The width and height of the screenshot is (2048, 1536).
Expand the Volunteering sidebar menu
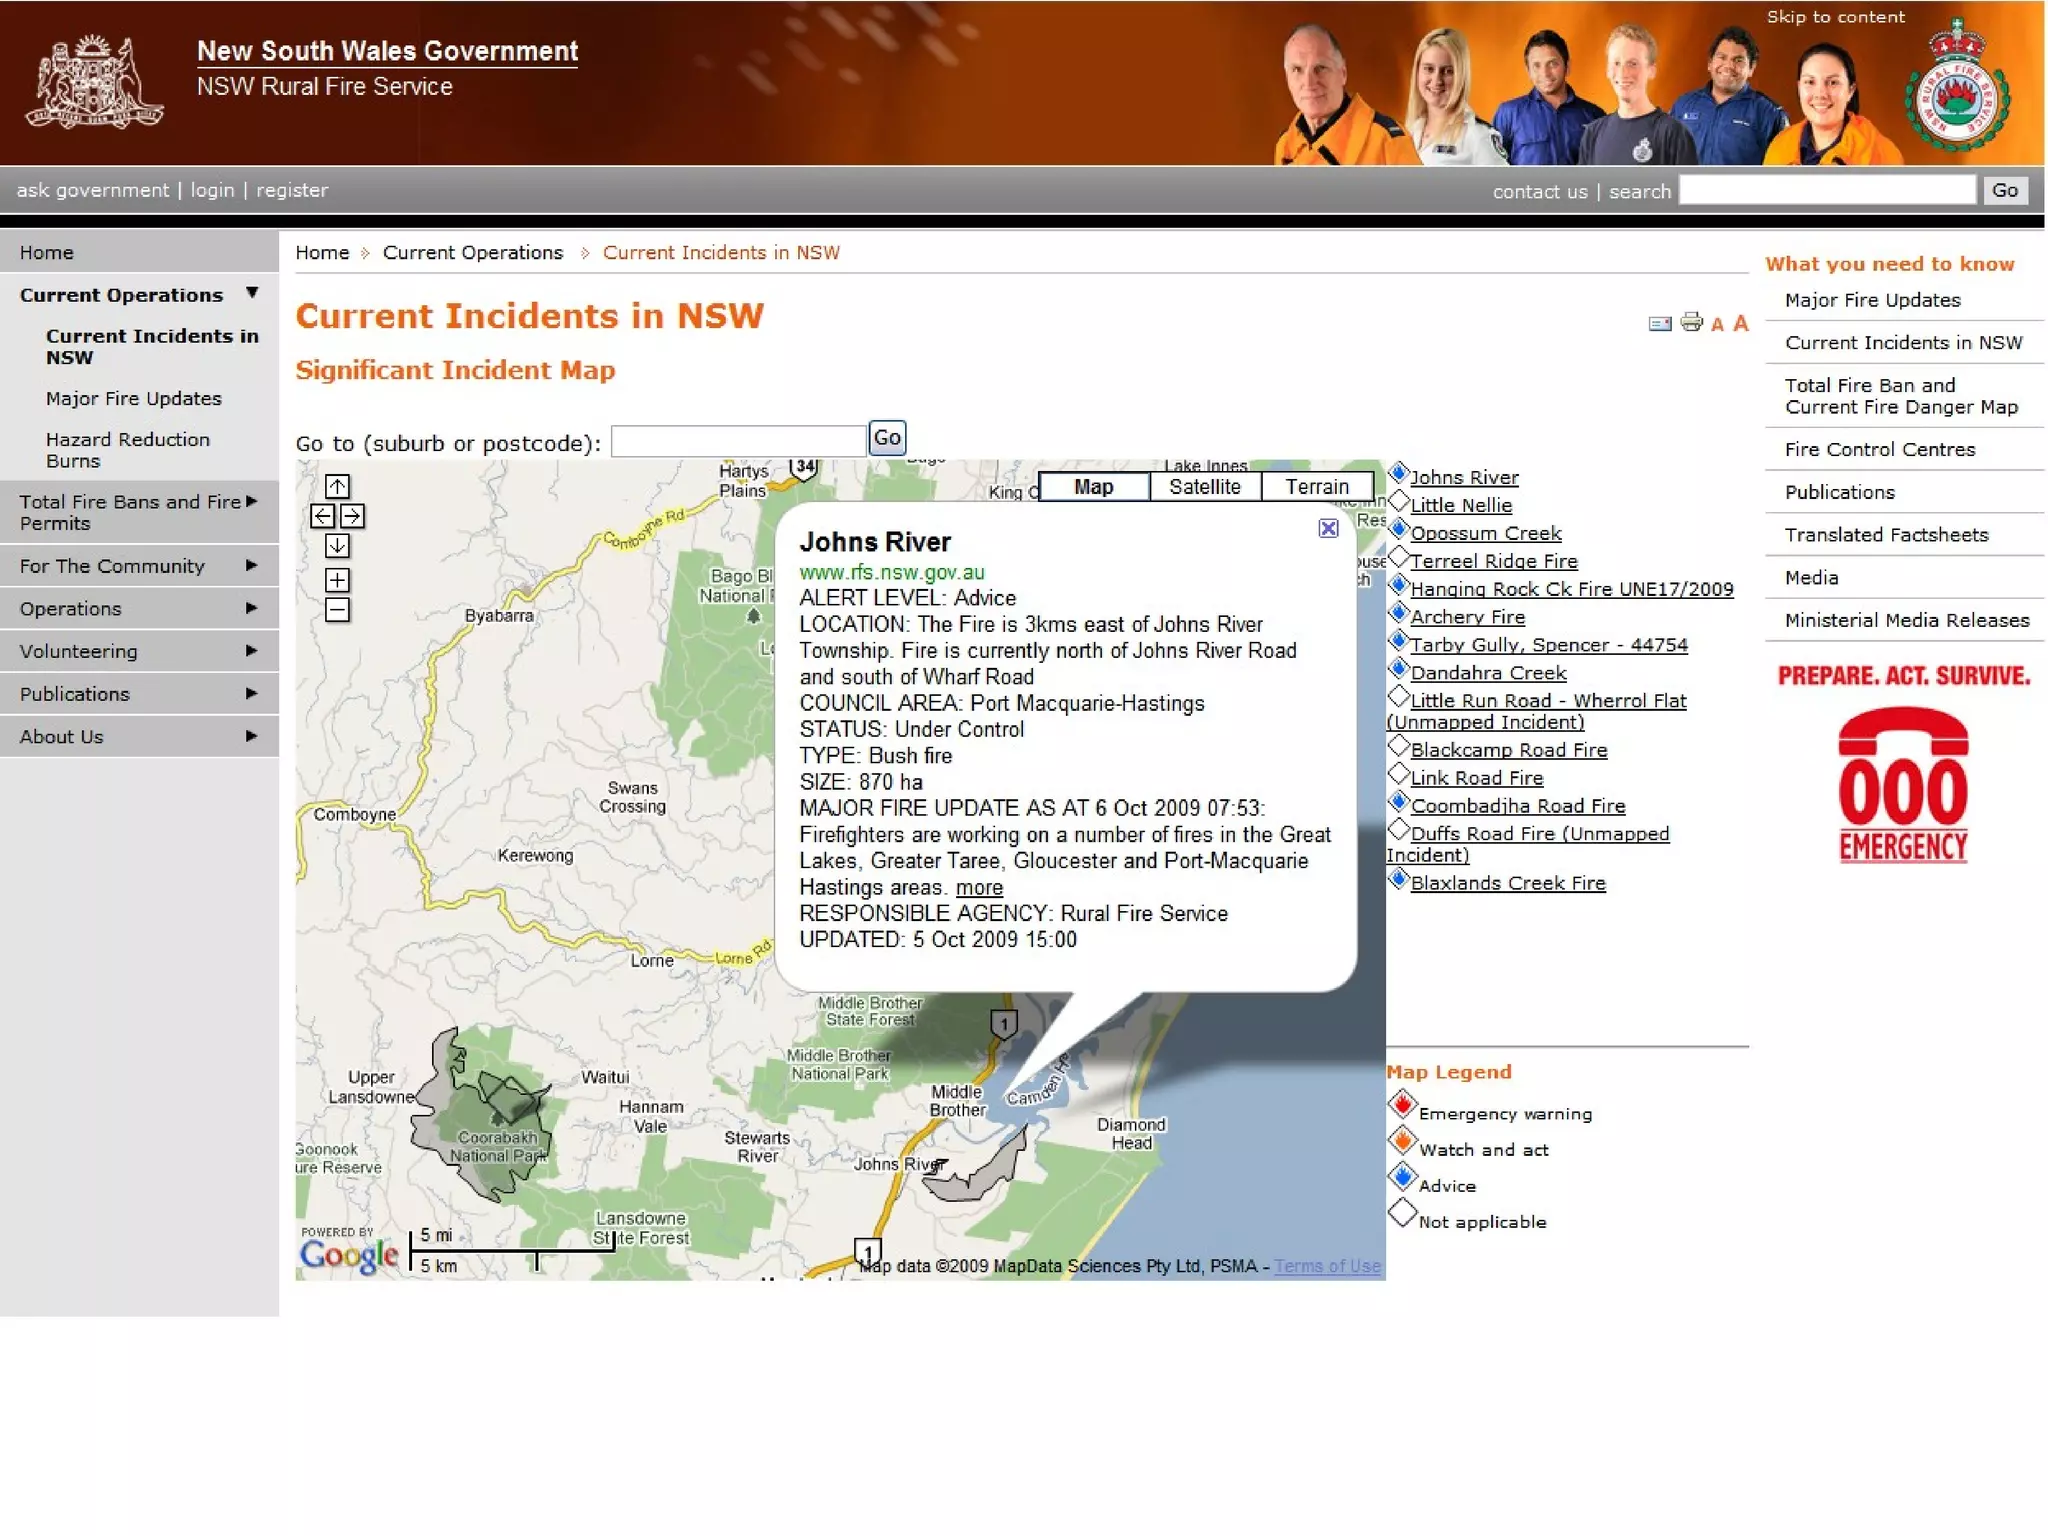pos(251,651)
